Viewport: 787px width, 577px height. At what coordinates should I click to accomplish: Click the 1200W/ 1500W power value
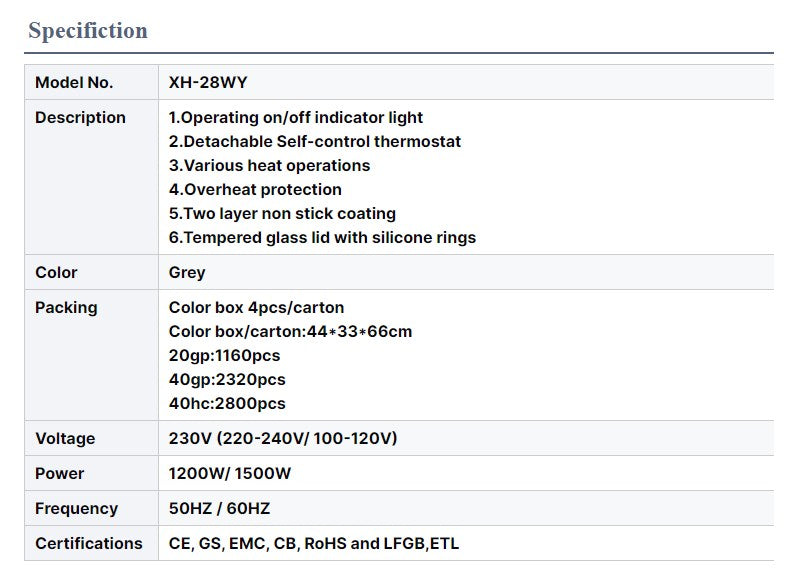pos(229,474)
